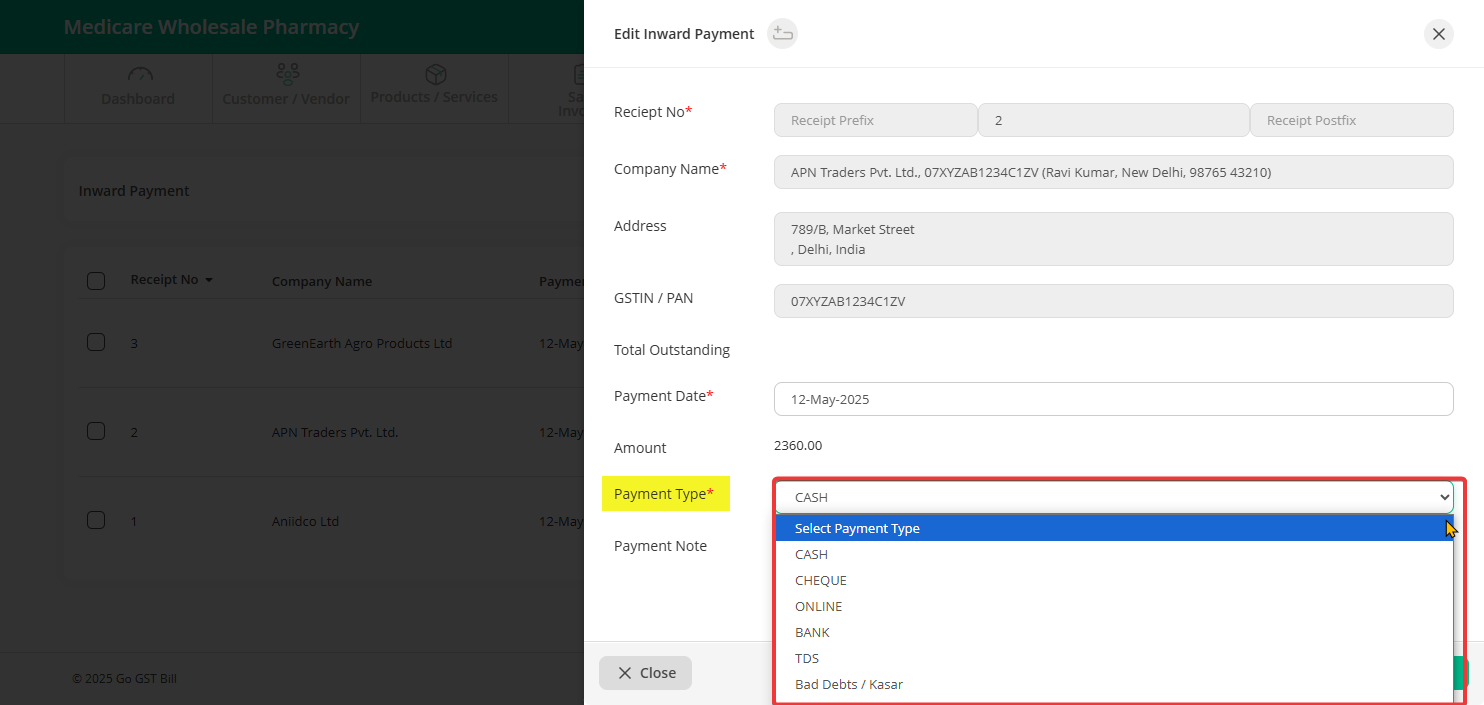Click the Customer / Vendor people icon
Screen dimensions: 1484x705
point(287,75)
